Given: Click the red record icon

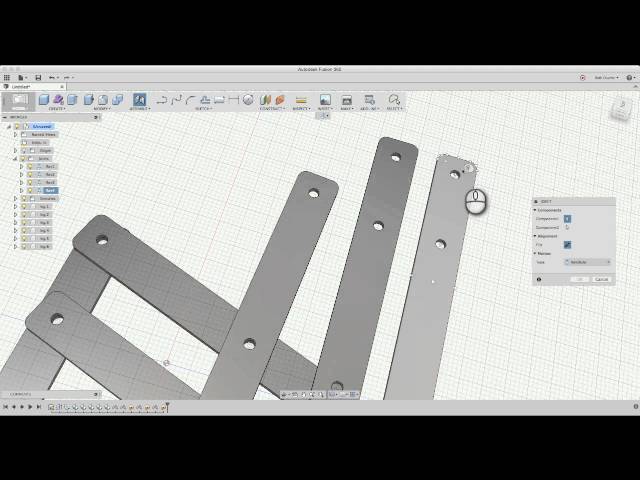Looking at the screenshot, I should [x=582, y=78].
